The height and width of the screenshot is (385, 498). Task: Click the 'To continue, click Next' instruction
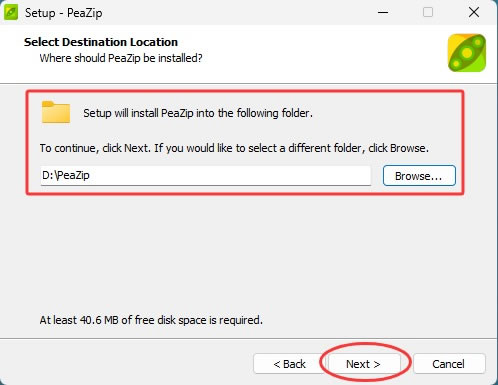coord(234,148)
